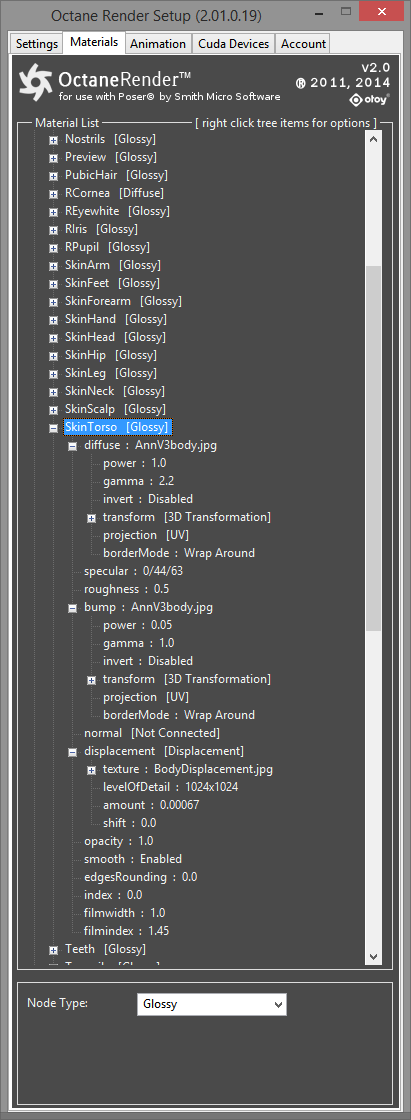Select the roughness : 0.5 row

coord(127,589)
